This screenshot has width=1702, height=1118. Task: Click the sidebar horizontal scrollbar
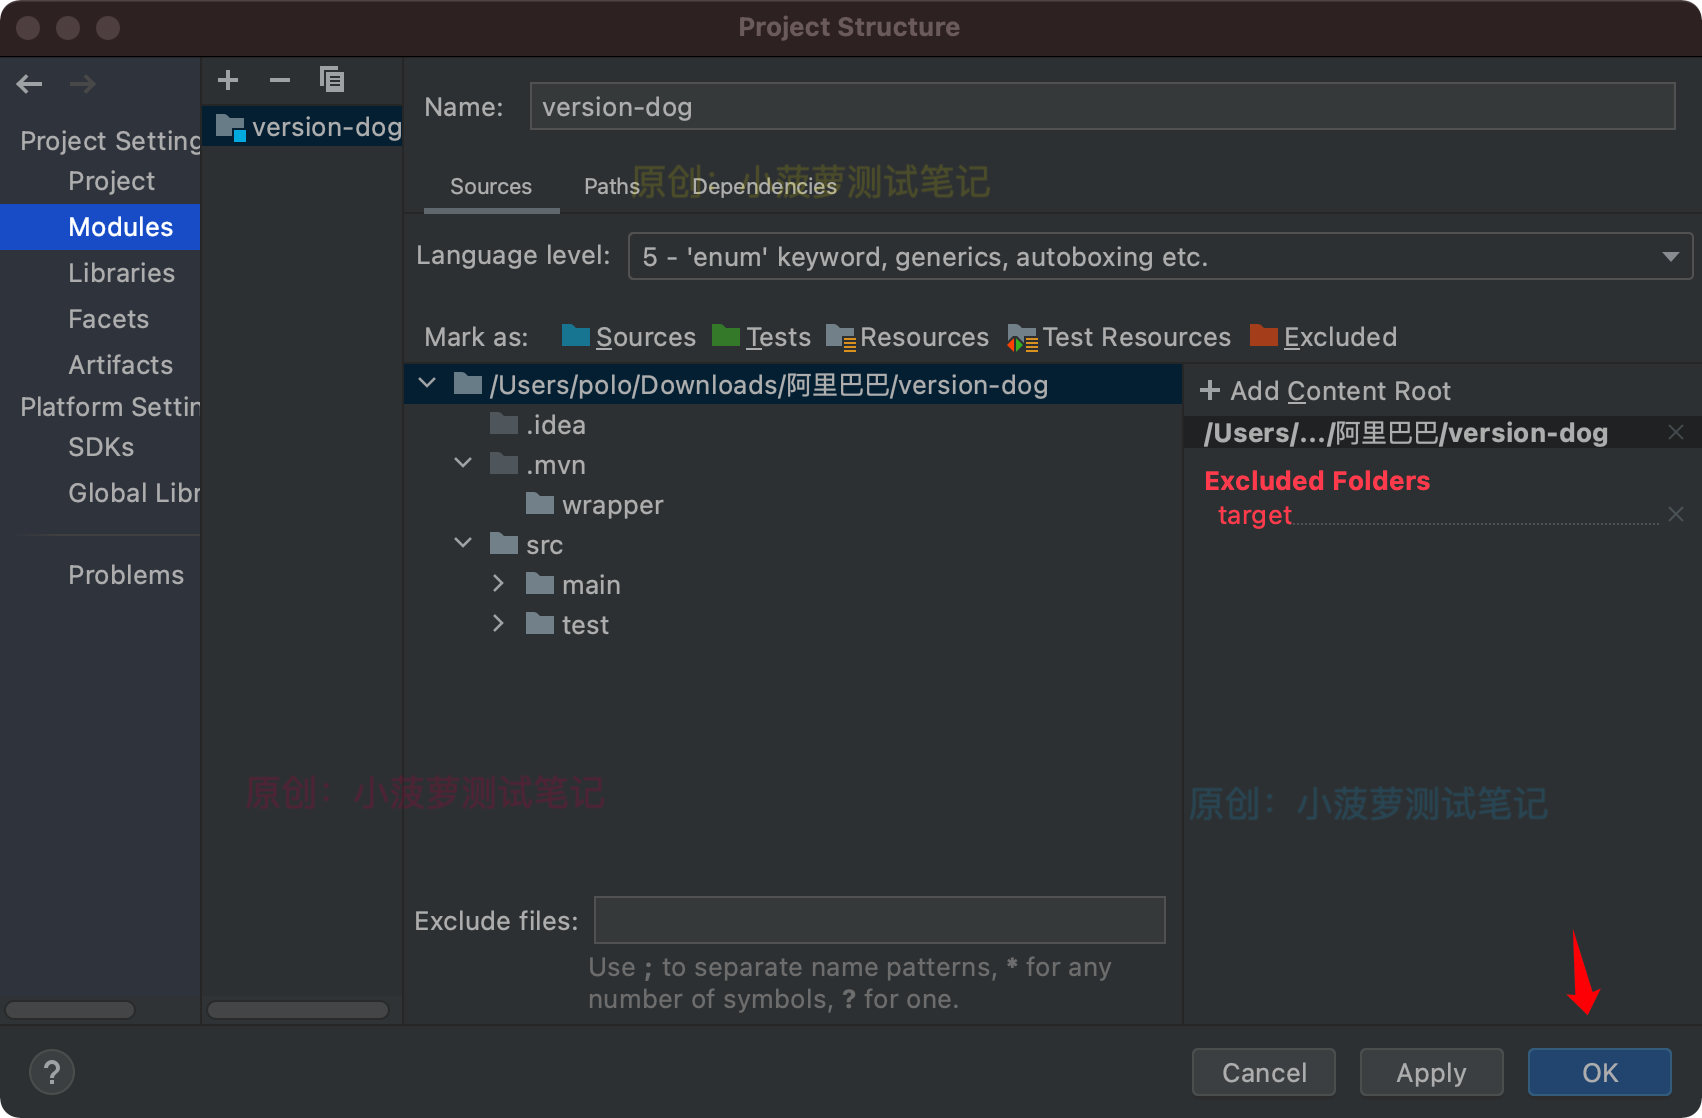click(69, 1010)
